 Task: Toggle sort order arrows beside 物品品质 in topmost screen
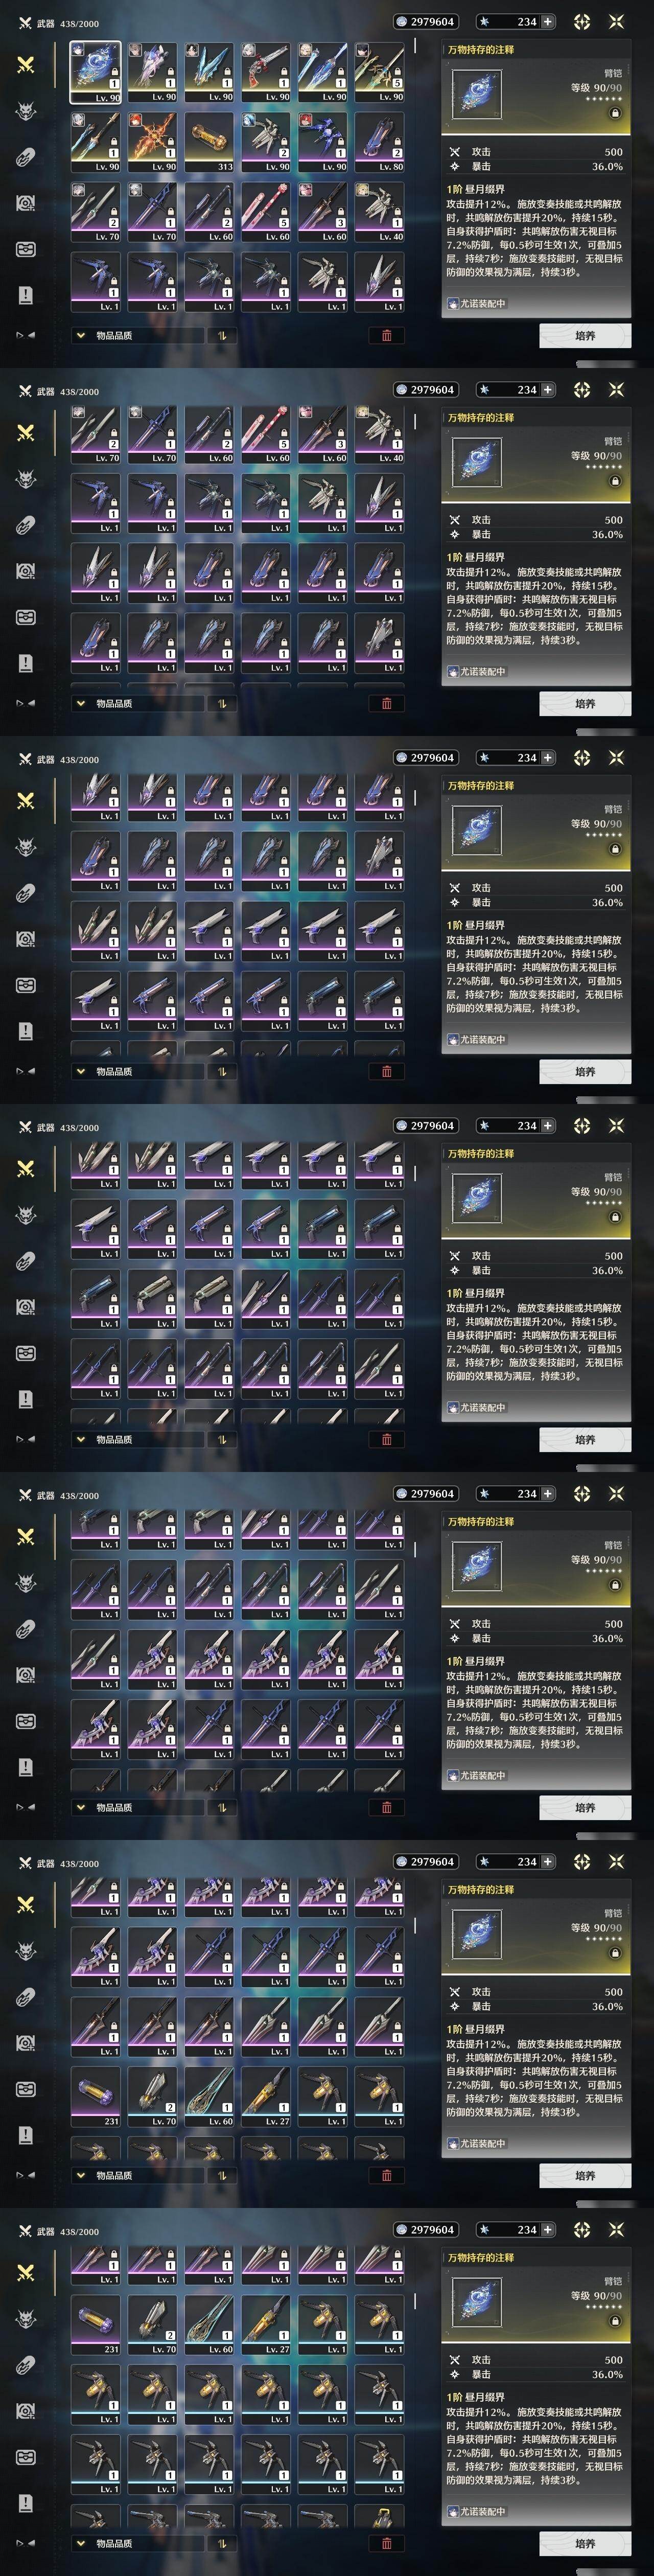coord(222,336)
